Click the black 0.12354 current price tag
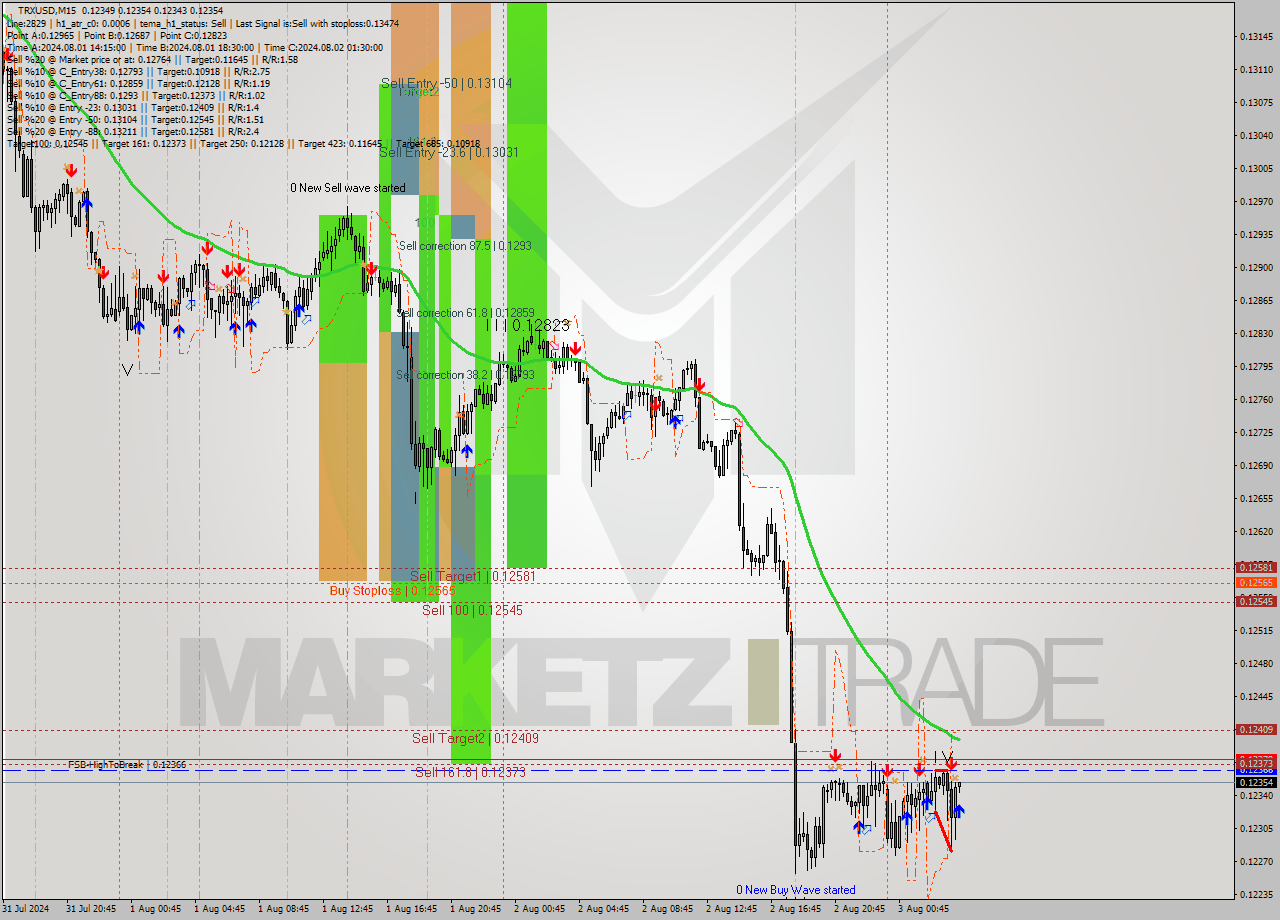This screenshot has height=920, width=1280. [x=1256, y=782]
